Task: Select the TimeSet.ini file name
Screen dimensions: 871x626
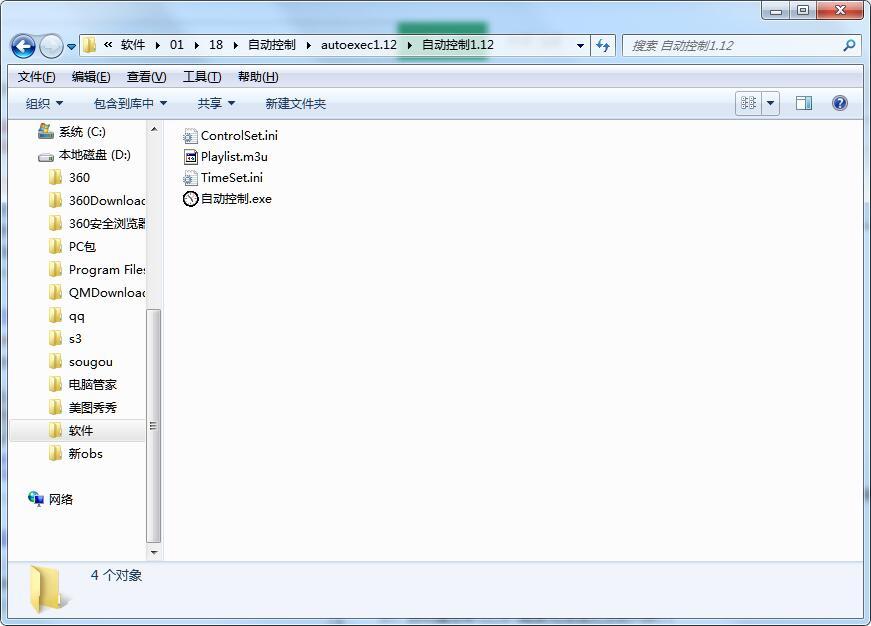Action: (232, 178)
